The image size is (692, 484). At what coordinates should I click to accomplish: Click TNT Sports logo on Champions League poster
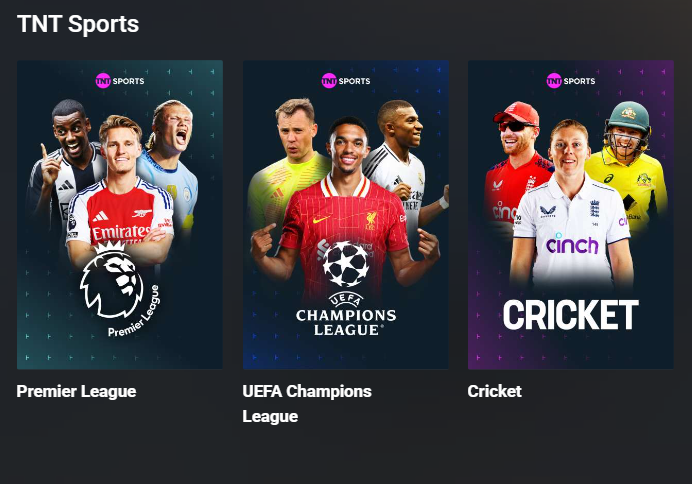point(346,81)
